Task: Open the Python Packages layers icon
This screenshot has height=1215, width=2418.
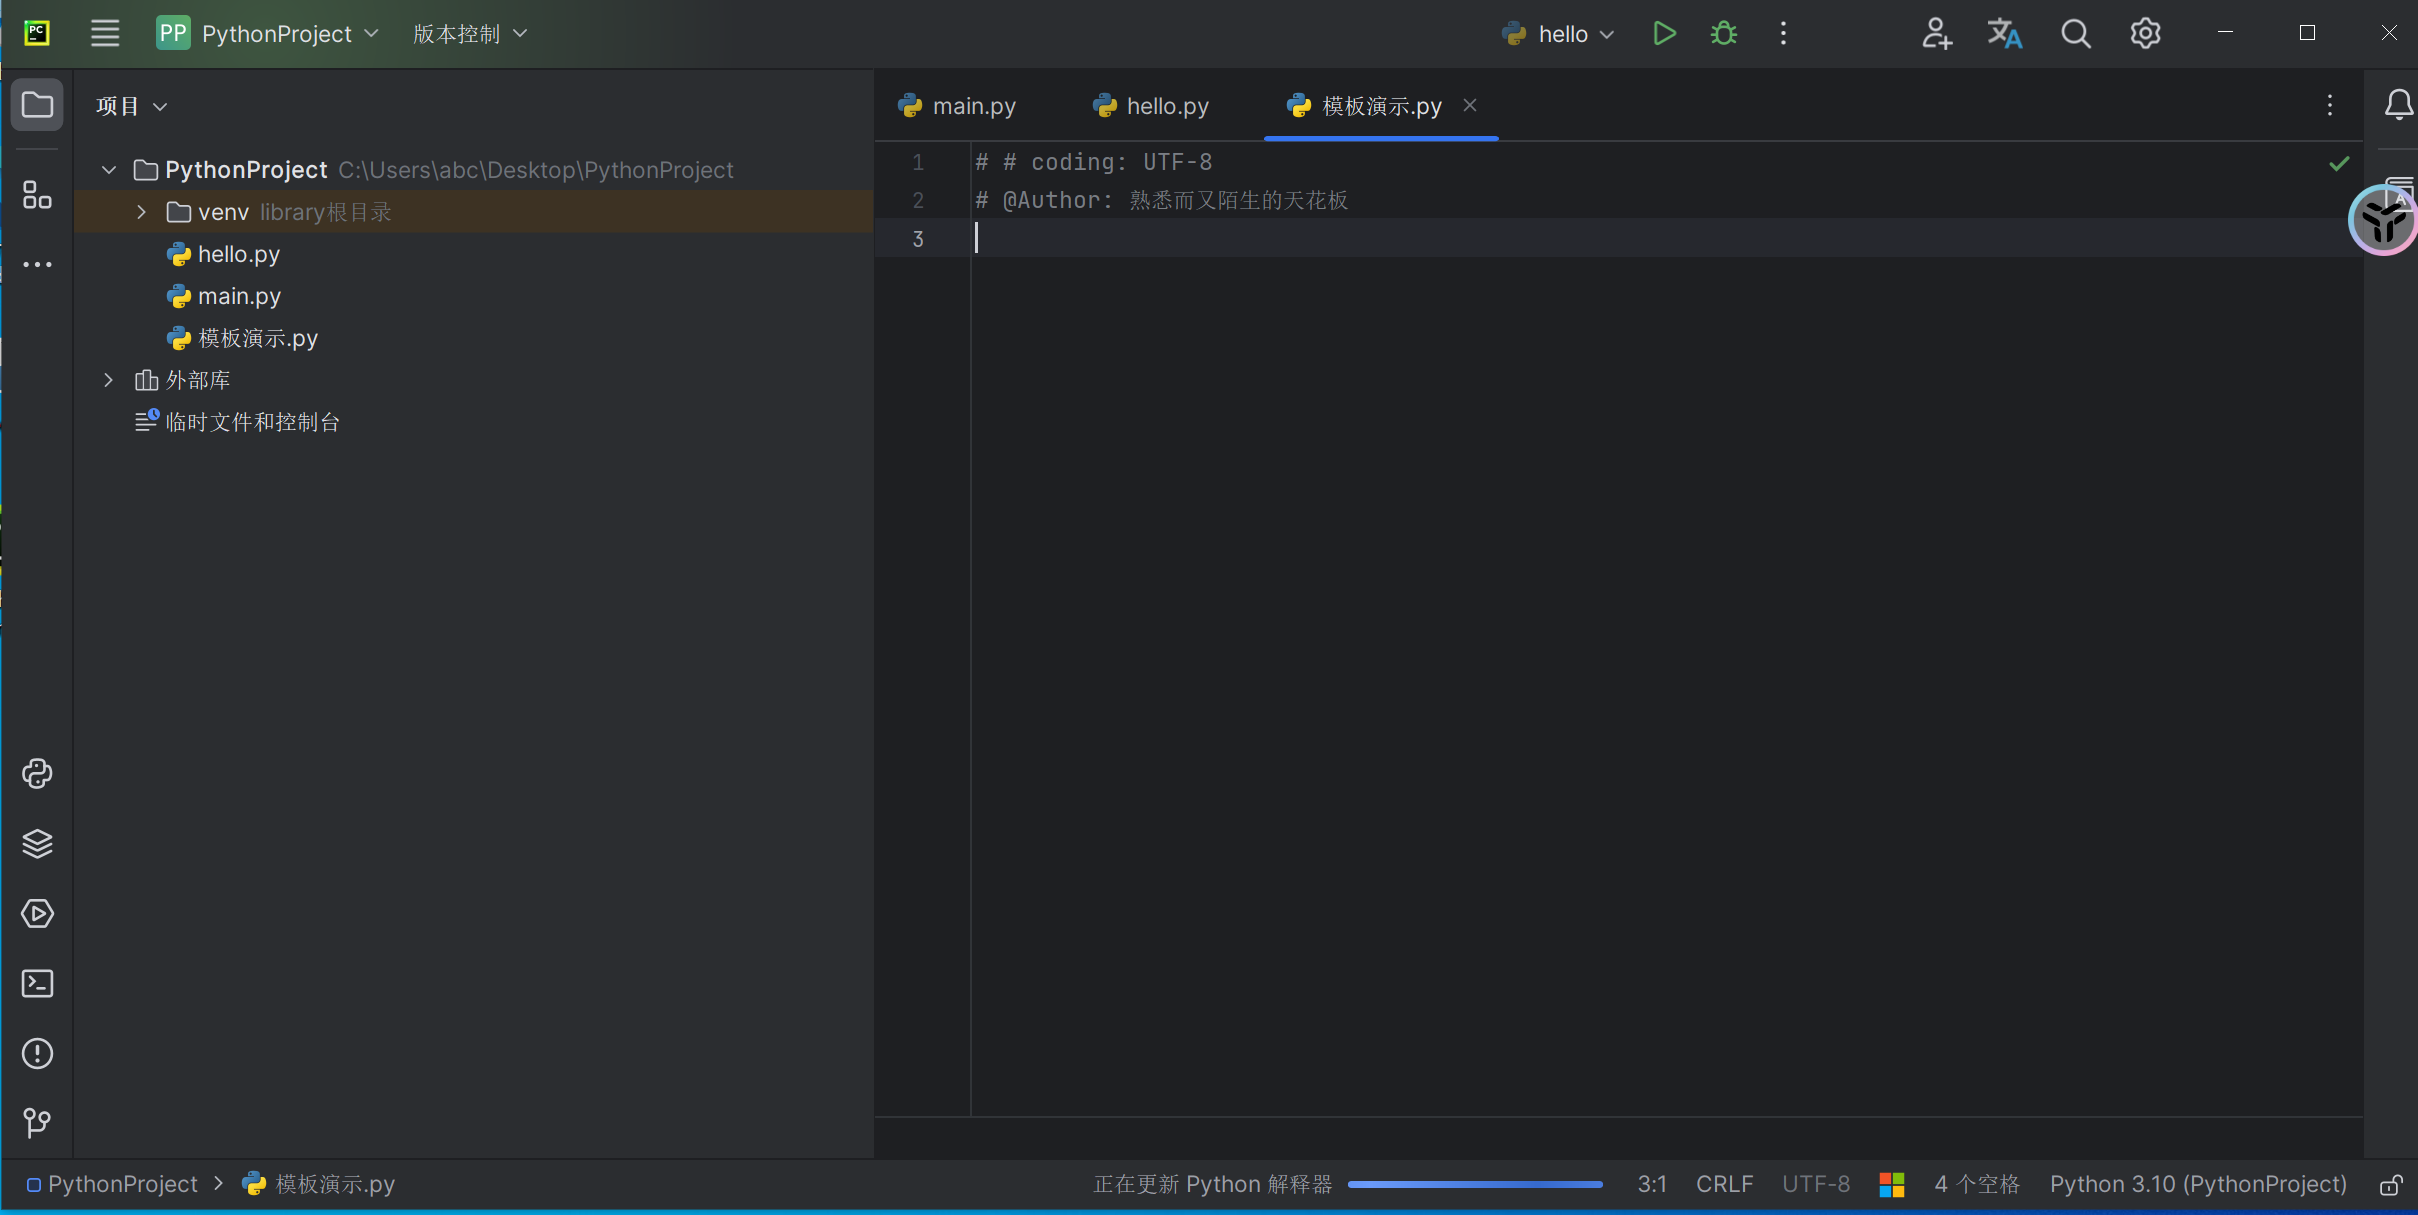Action: (37, 843)
